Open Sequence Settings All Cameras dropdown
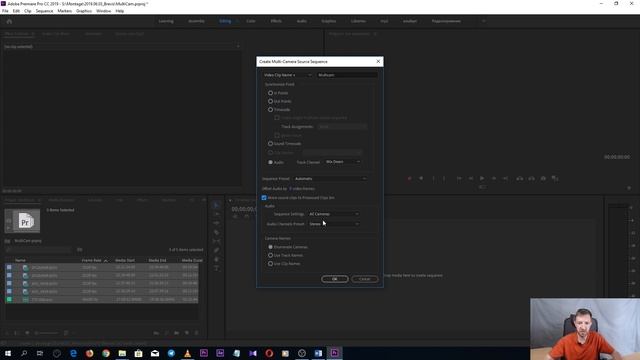This screenshot has height=360, width=640. point(334,214)
